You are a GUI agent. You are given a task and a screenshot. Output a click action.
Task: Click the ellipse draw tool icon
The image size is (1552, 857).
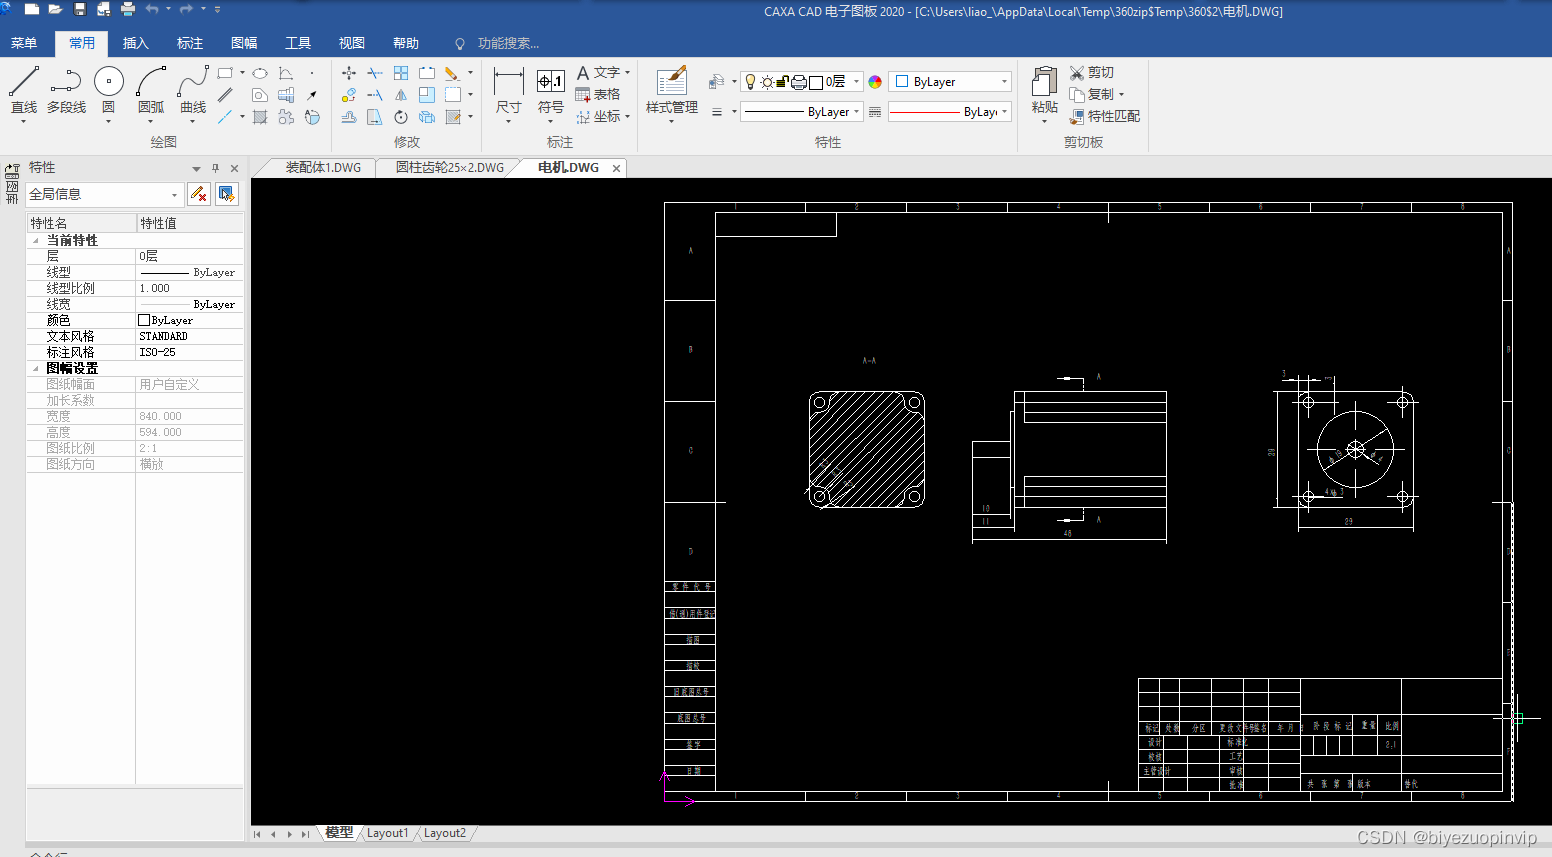[x=260, y=73]
